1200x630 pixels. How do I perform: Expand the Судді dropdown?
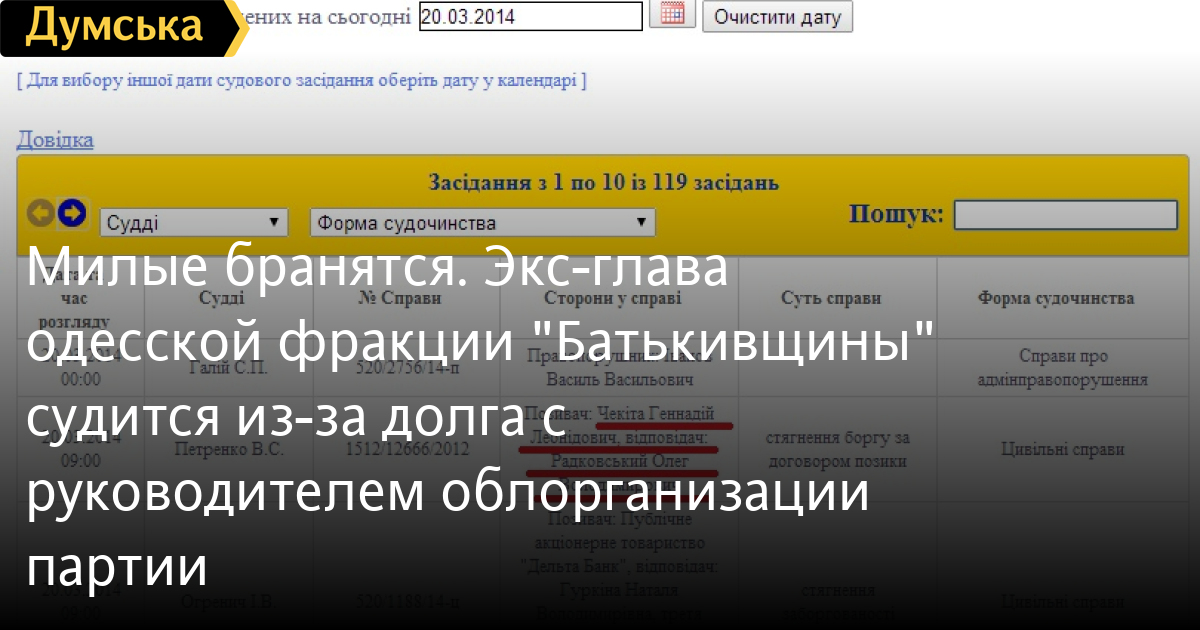click(x=194, y=222)
